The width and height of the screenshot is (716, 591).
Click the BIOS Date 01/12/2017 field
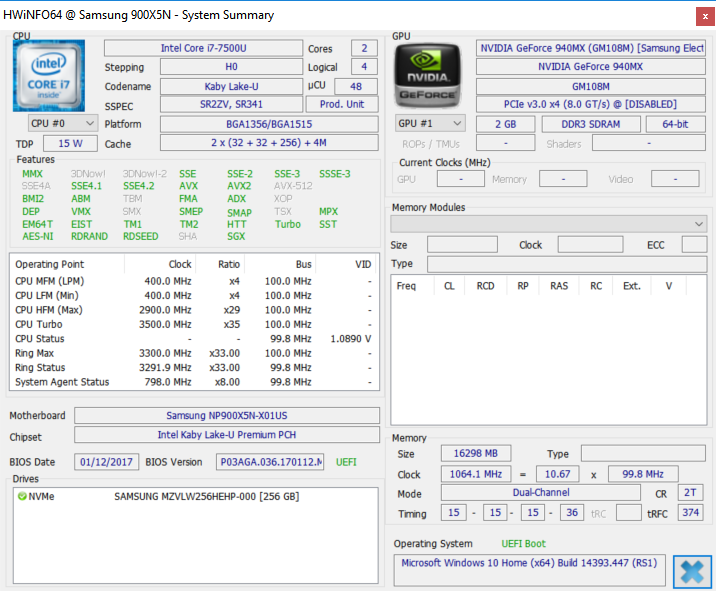click(x=106, y=462)
